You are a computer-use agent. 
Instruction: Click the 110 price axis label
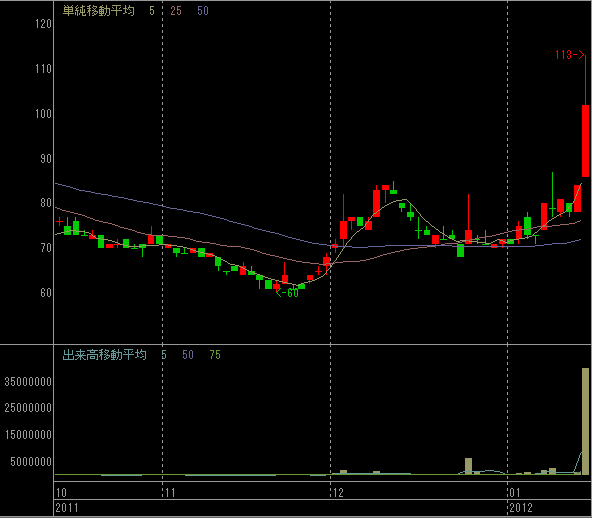[x=43, y=69]
